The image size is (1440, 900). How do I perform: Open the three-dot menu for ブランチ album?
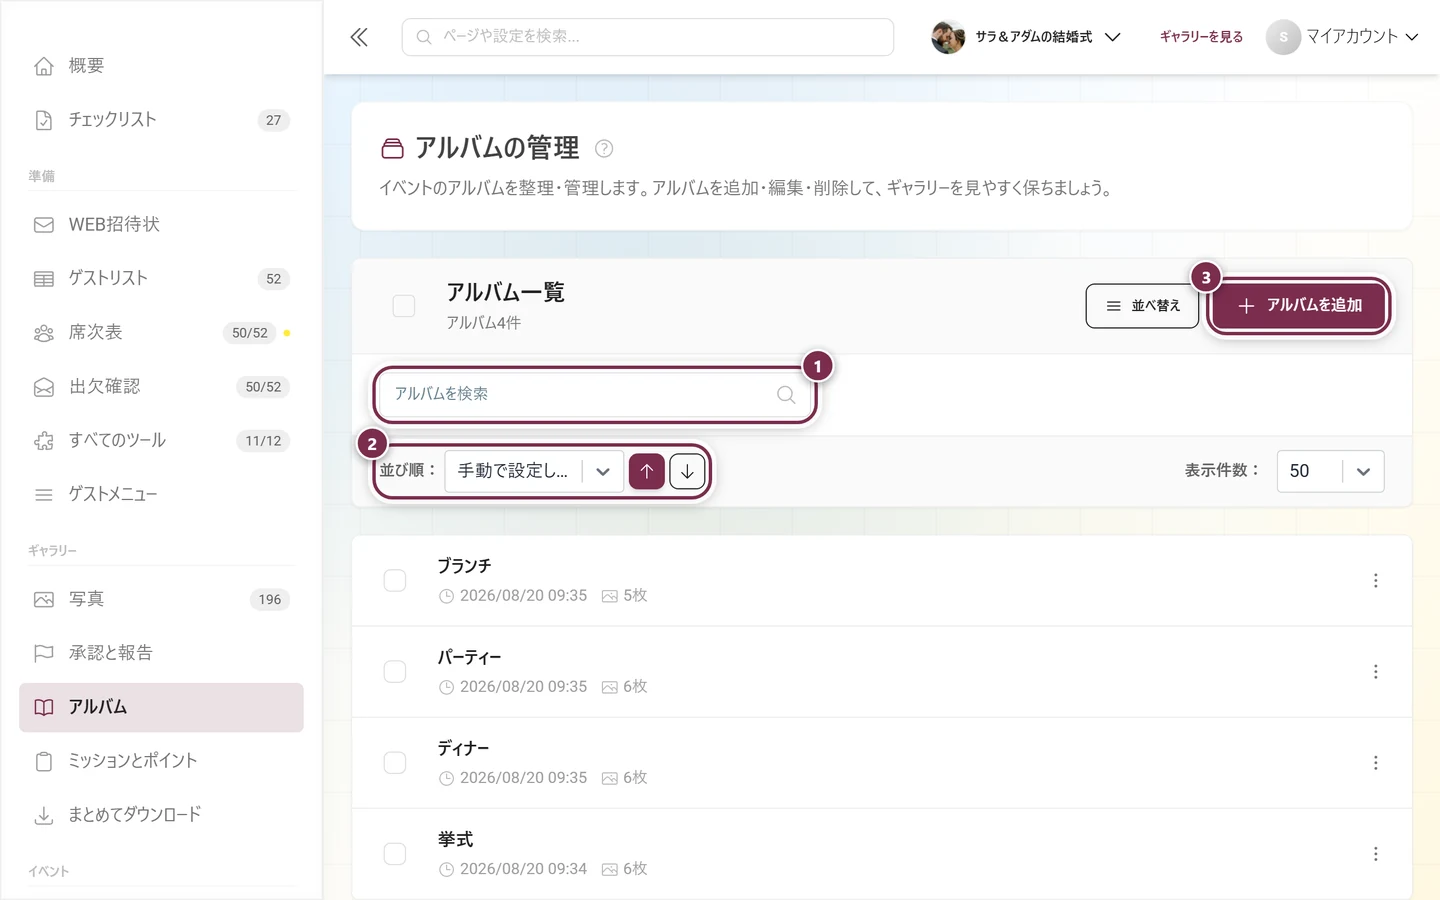1376,581
